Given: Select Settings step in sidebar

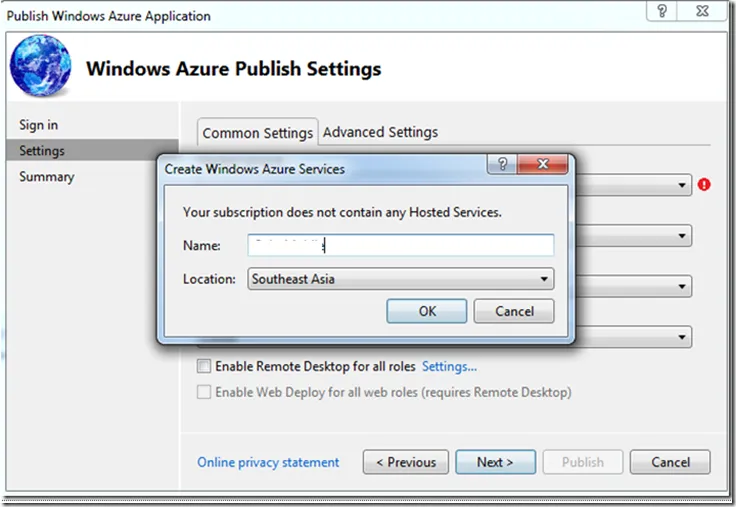Looking at the screenshot, I should coord(92,151).
